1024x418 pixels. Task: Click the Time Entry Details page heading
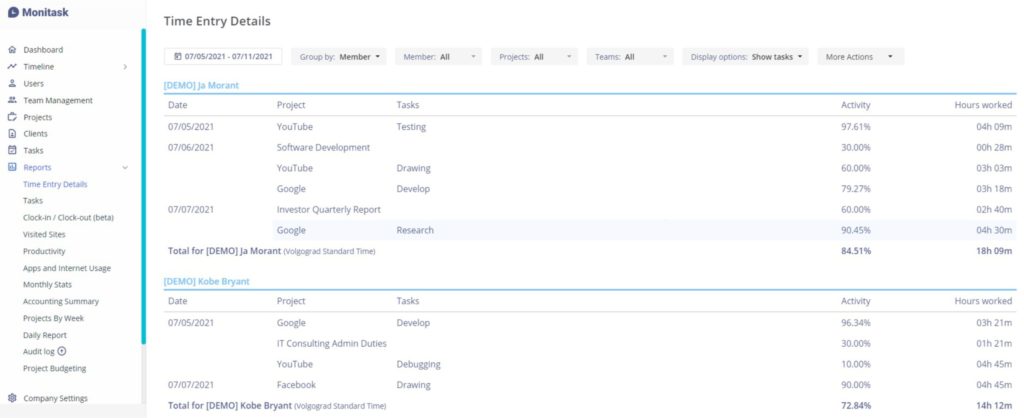[x=217, y=22]
